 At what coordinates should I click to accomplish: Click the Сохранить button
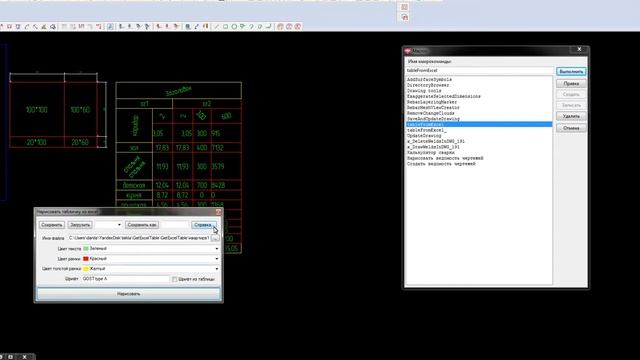[52, 225]
